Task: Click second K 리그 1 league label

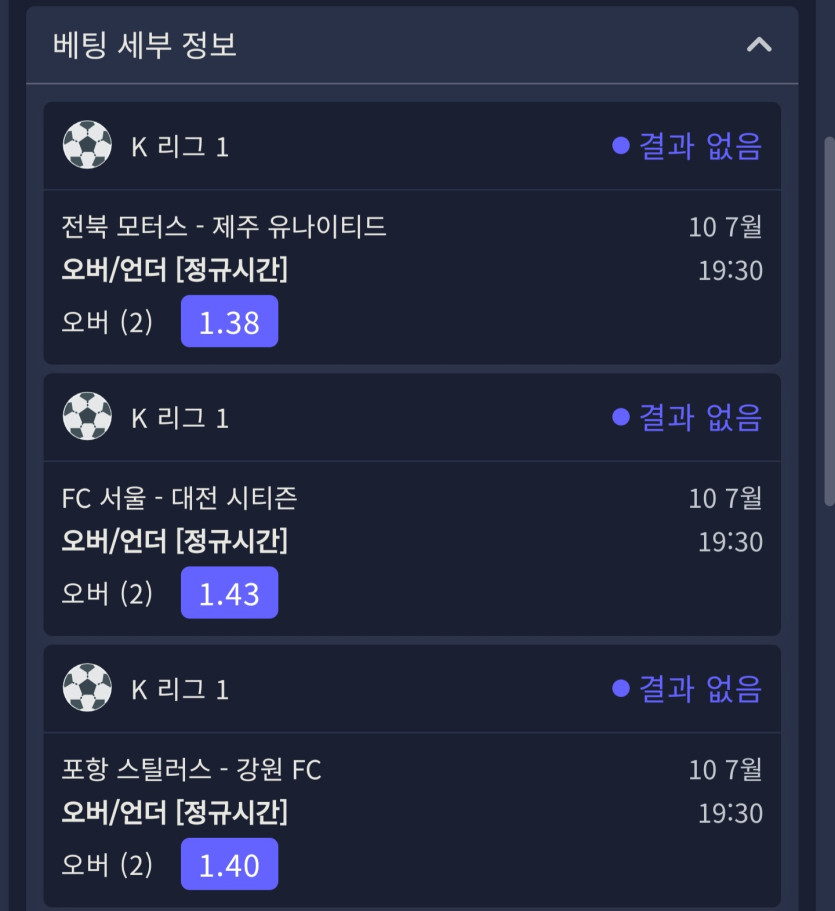Action: 180,418
